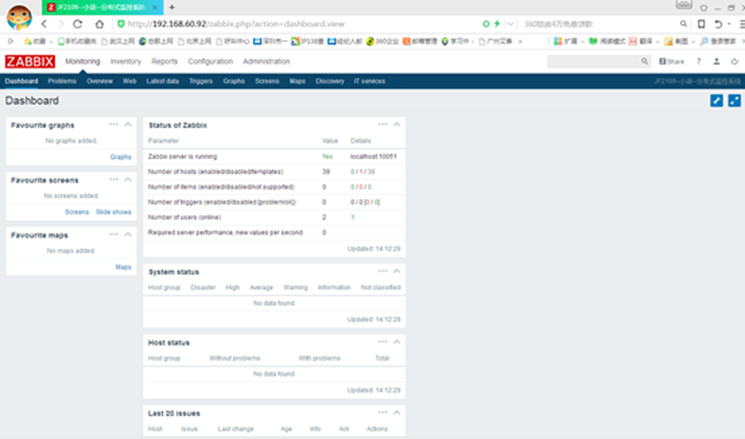Collapse the Host status widget
The height and width of the screenshot is (439, 745).
[397, 342]
